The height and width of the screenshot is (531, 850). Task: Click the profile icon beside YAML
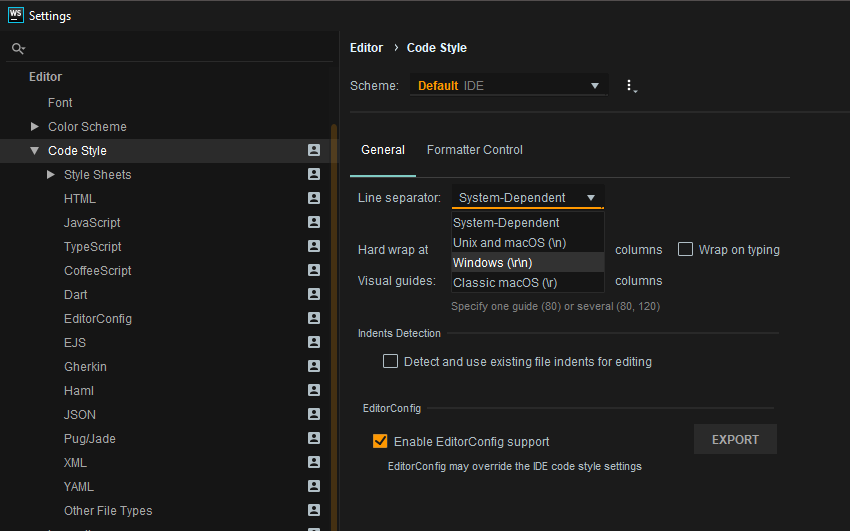point(314,486)
